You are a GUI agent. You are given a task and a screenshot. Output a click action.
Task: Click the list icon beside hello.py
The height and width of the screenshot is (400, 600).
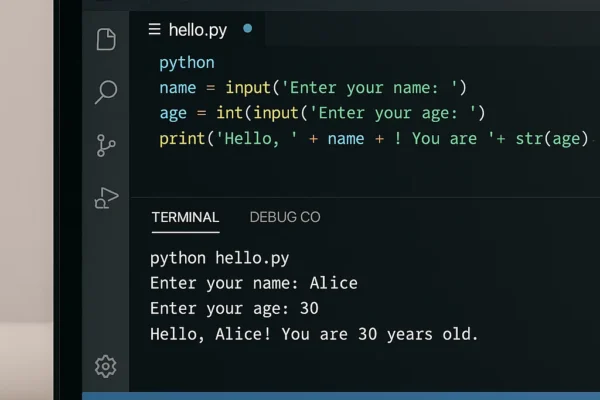(x=155, y=29)
